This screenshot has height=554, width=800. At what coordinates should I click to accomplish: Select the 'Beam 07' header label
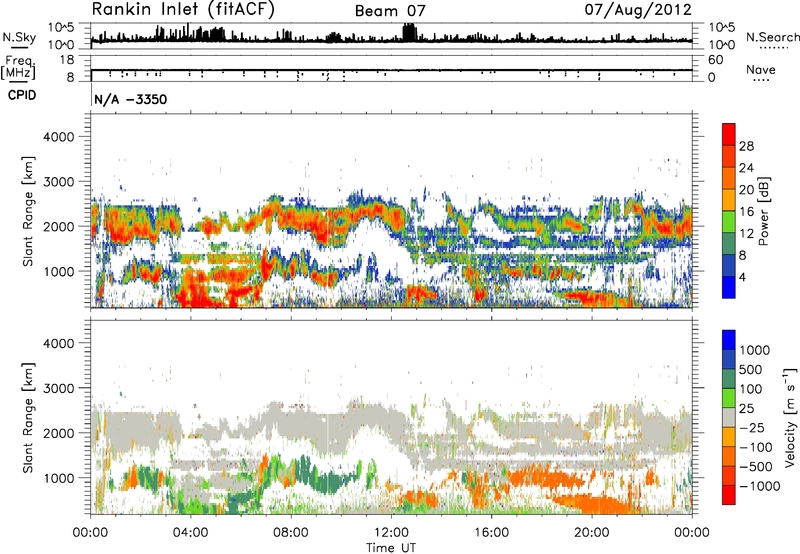pos(390,11)
